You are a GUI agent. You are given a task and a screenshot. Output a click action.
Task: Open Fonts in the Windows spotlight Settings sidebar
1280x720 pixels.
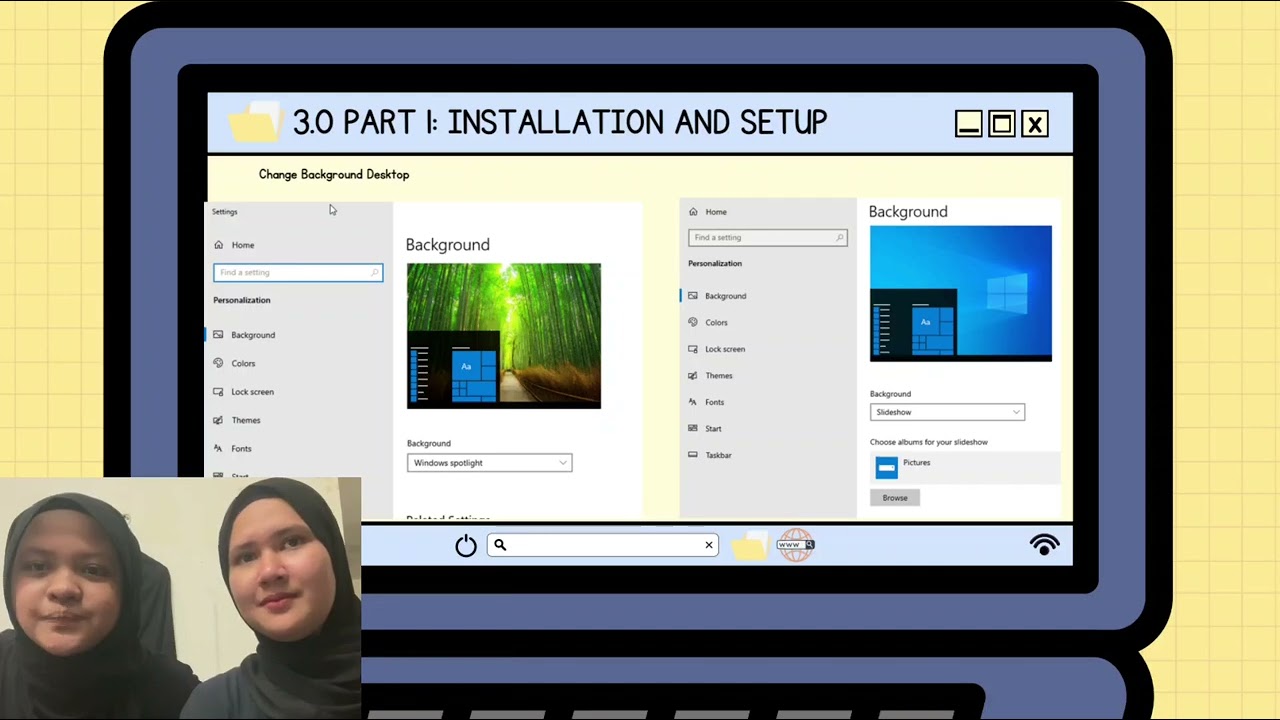(x=241, y=449)
